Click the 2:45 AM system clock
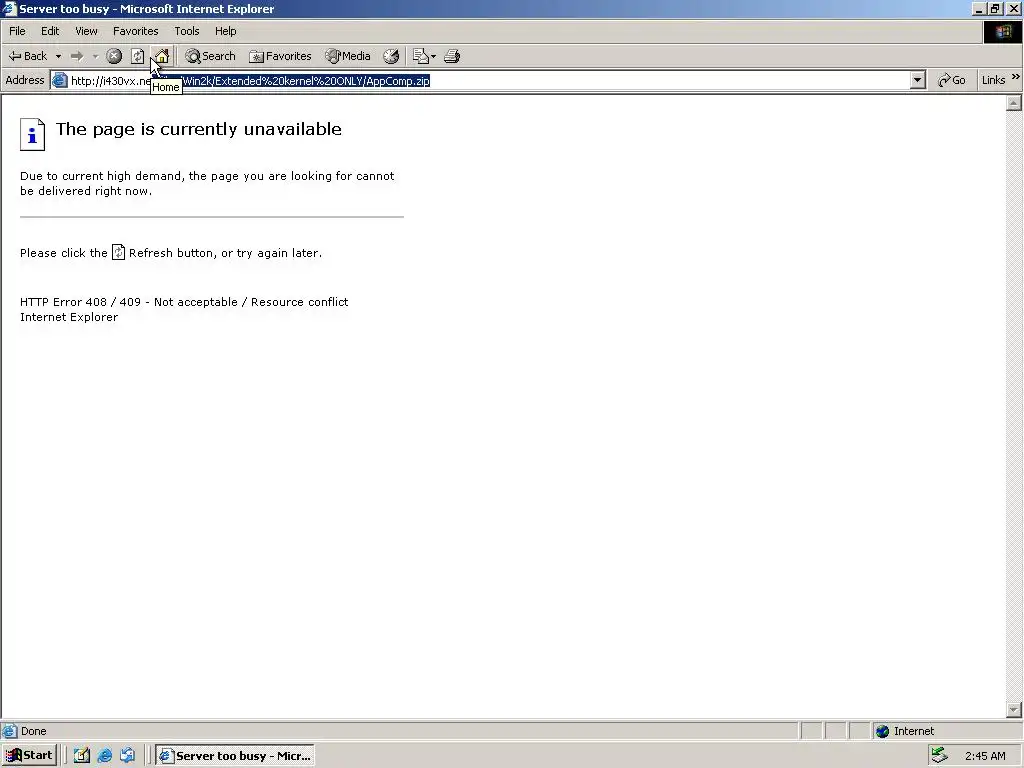 [x=985, y=756]
